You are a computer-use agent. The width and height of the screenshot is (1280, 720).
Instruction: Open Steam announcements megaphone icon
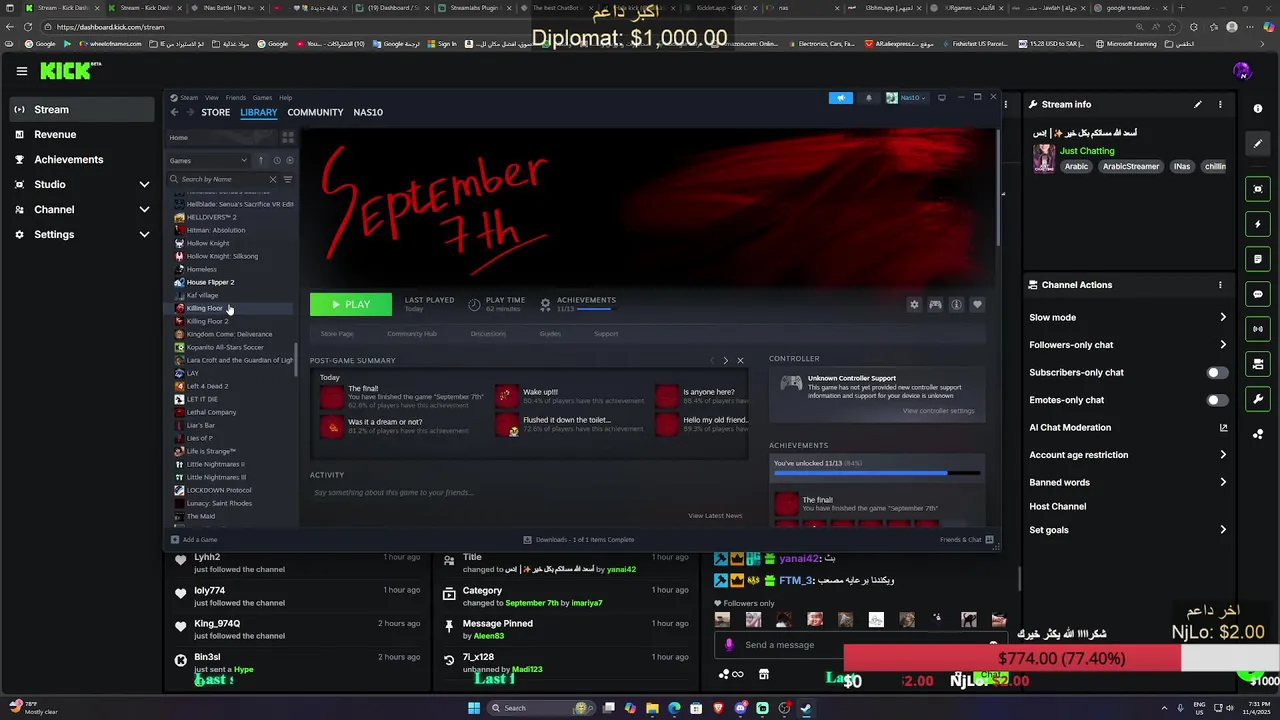coord(841,98)
